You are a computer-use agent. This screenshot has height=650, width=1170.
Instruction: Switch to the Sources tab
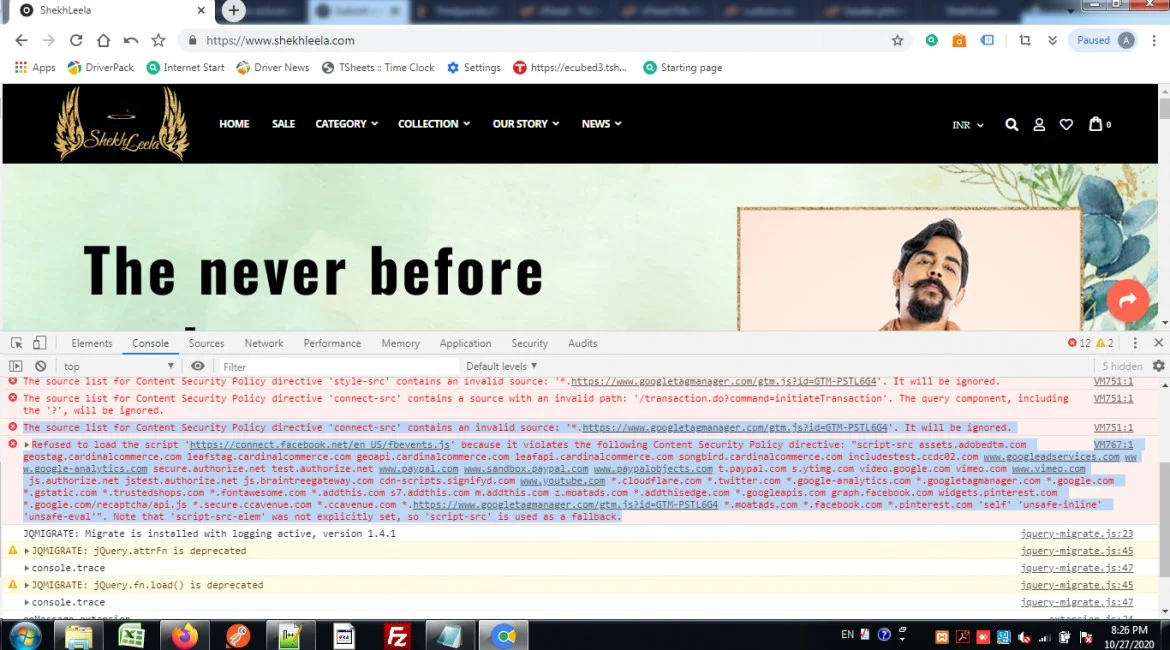pyautogui.click(x=206, y=343)
